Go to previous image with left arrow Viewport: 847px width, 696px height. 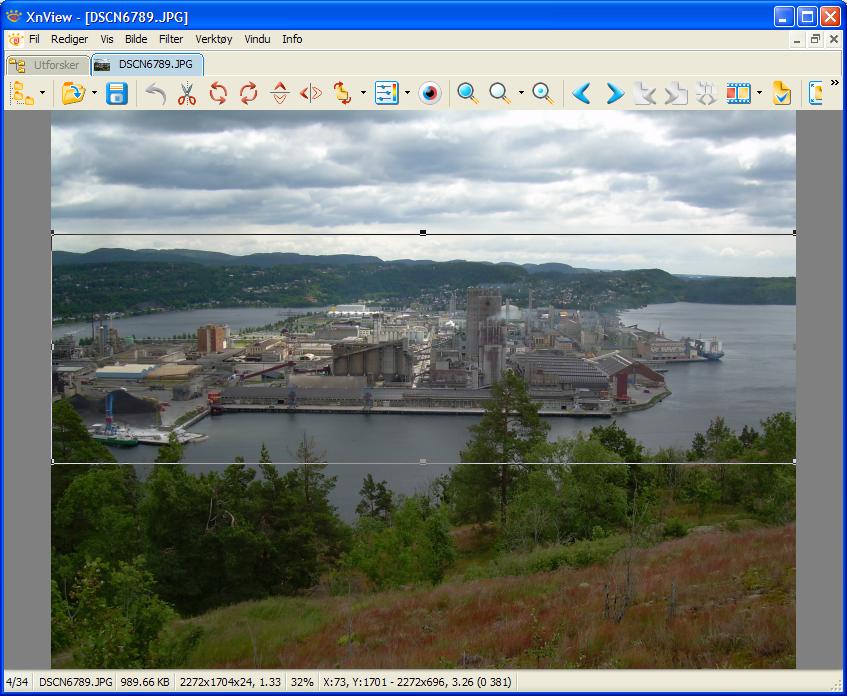click(x=582, y=93)
